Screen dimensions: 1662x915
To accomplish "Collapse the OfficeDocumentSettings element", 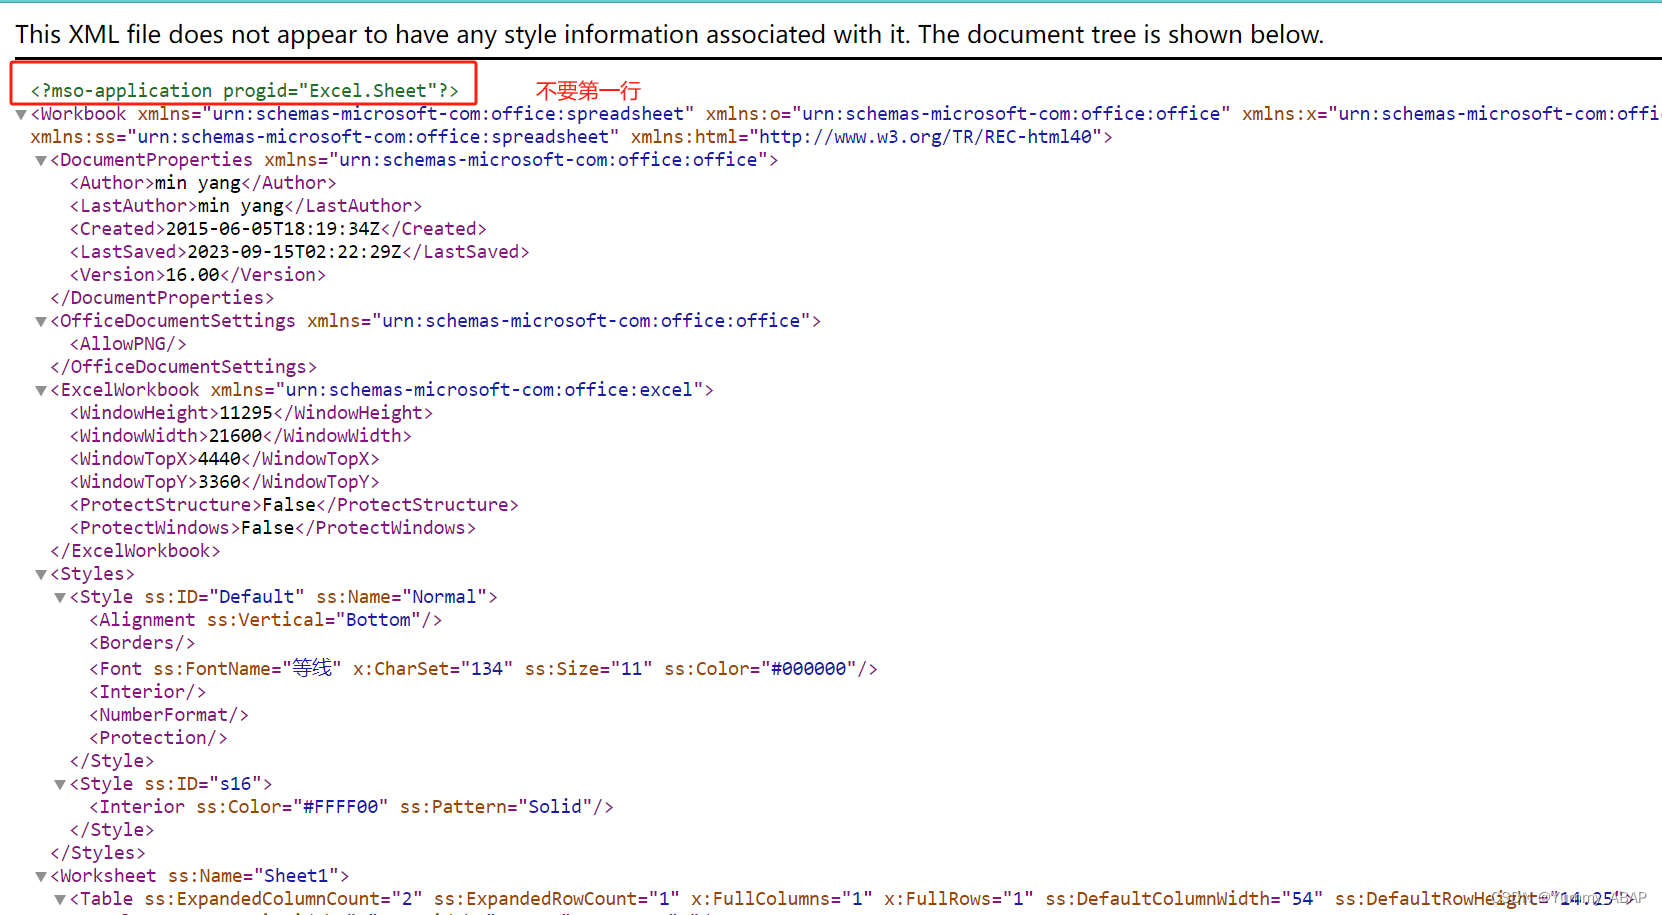I will click(x=40, y=321).
